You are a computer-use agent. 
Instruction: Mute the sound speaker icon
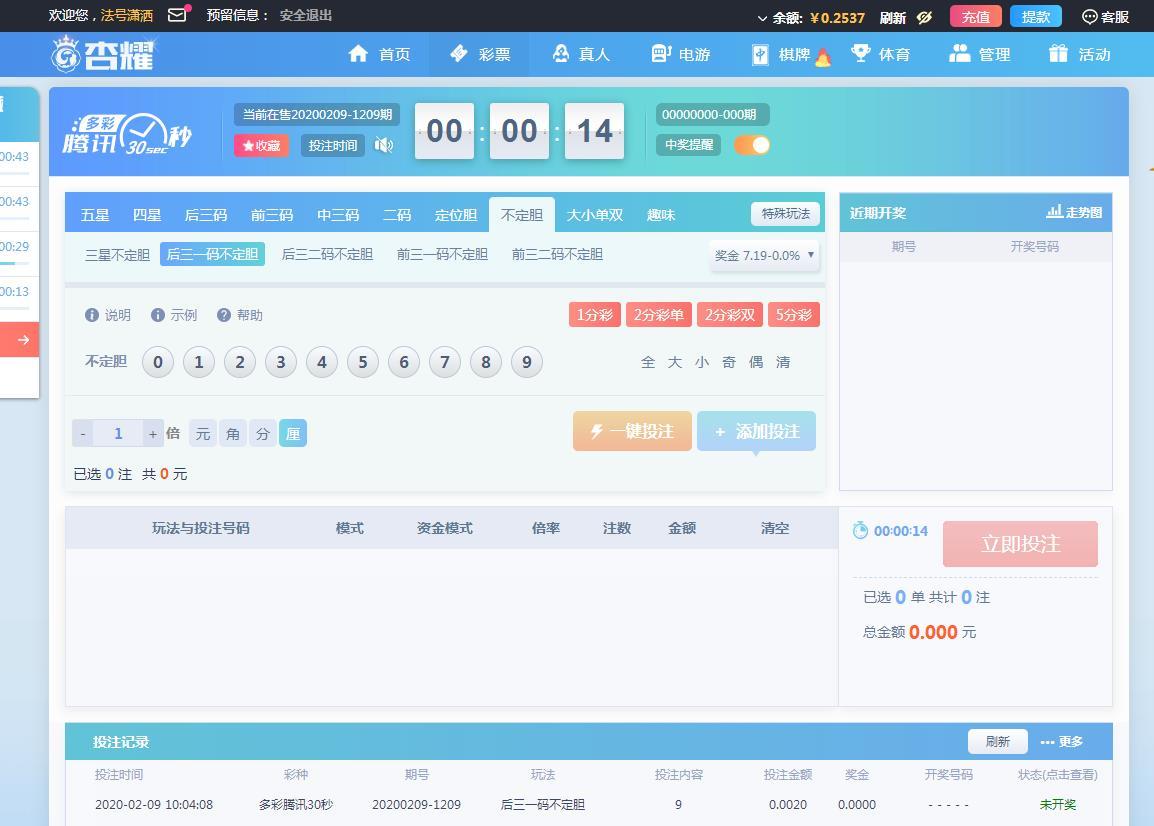click(383, 145)
